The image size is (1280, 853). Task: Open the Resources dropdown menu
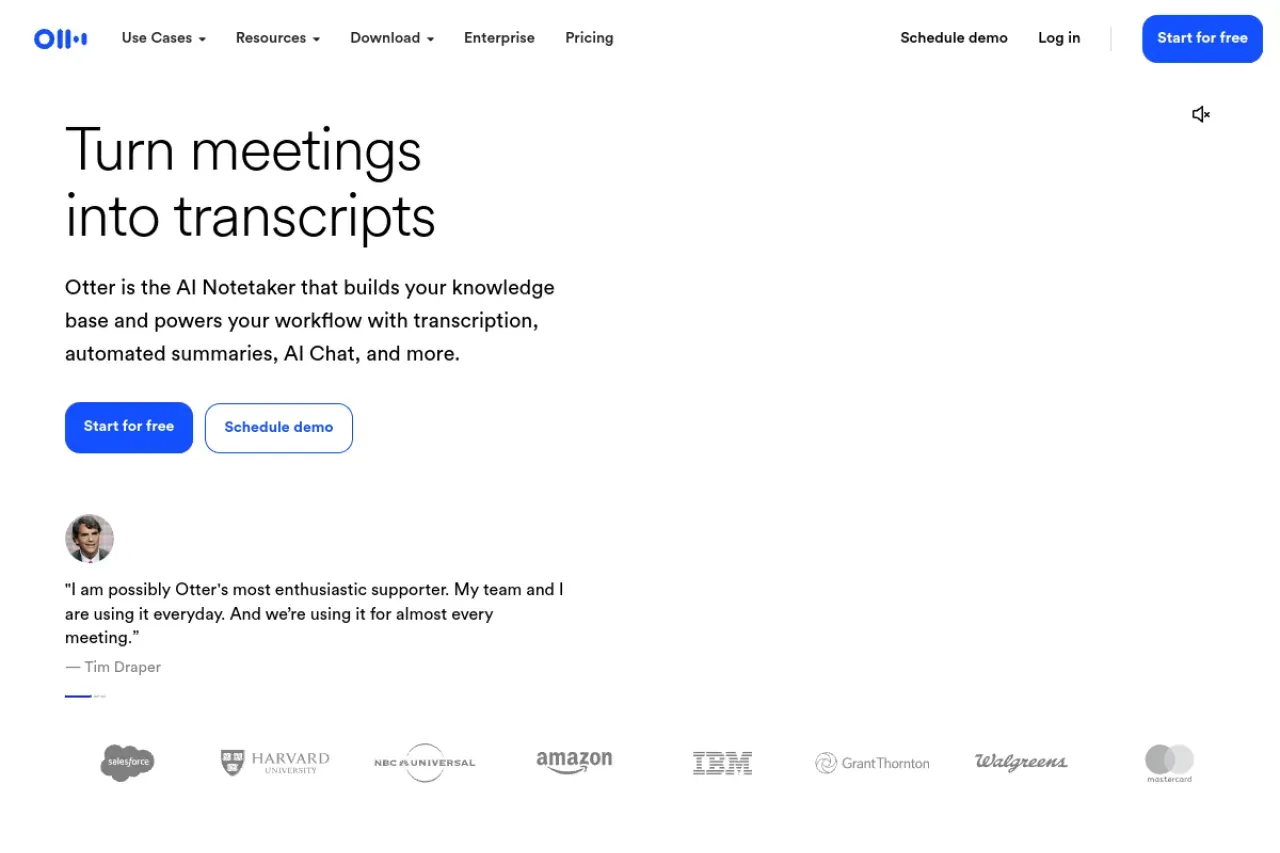click(x=278, y=38)
